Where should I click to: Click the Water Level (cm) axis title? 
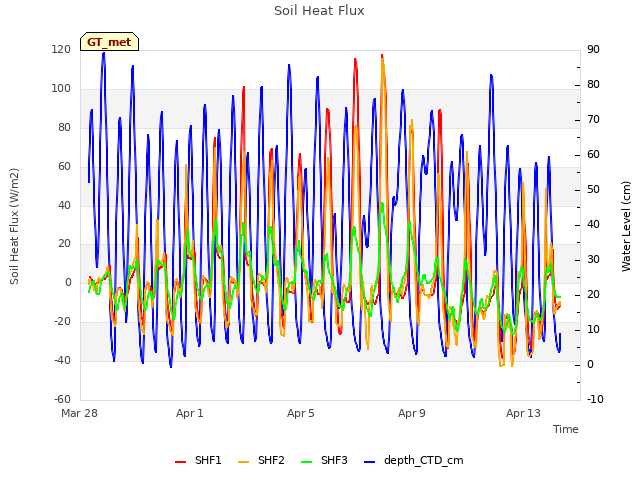626,227
